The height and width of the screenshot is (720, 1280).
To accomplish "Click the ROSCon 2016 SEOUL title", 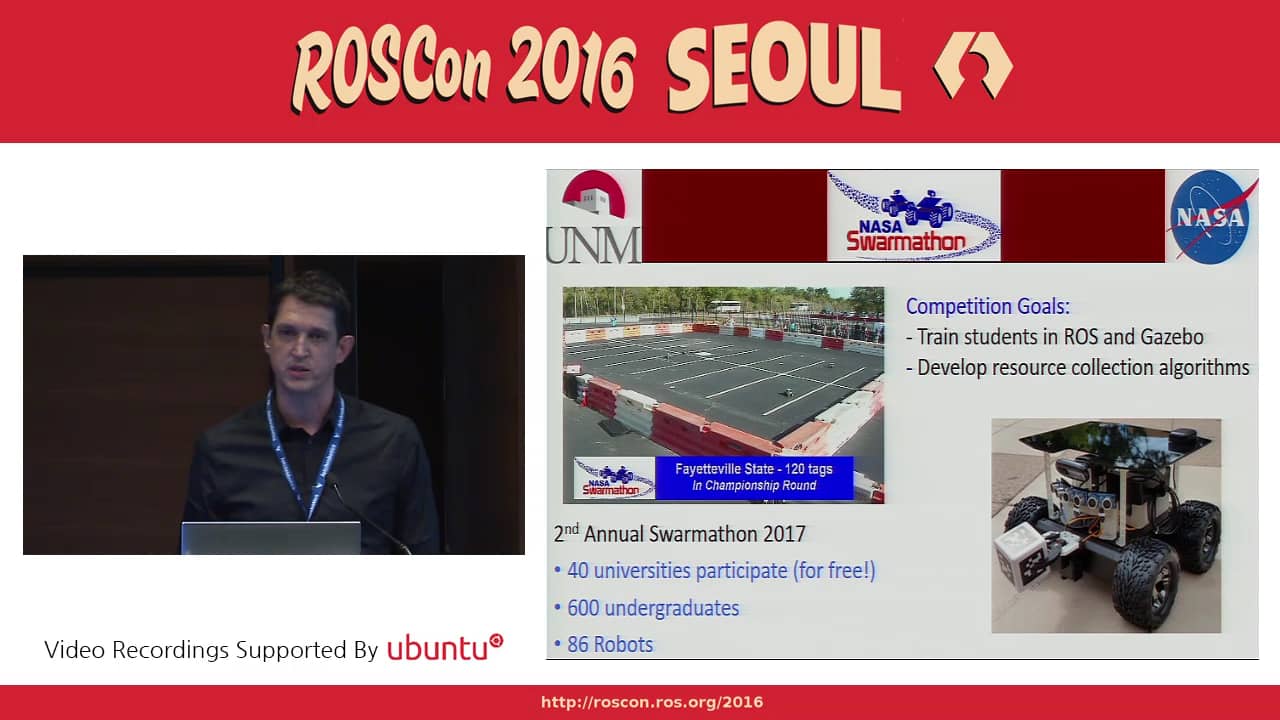I will tap(597, 68).
